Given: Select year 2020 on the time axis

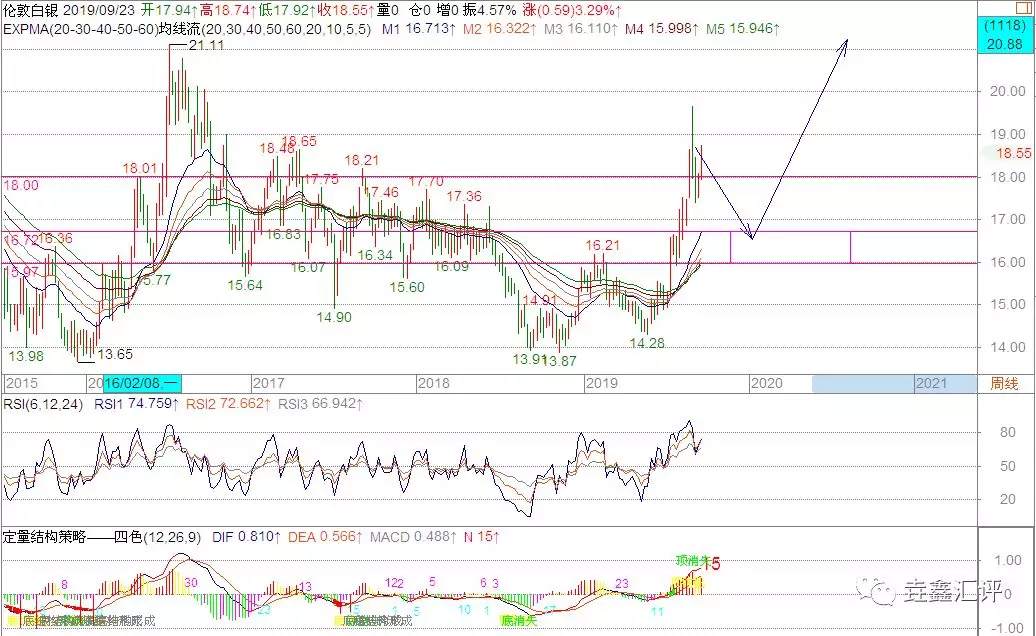Looking at the screenshot, I should tap(766, 384).
